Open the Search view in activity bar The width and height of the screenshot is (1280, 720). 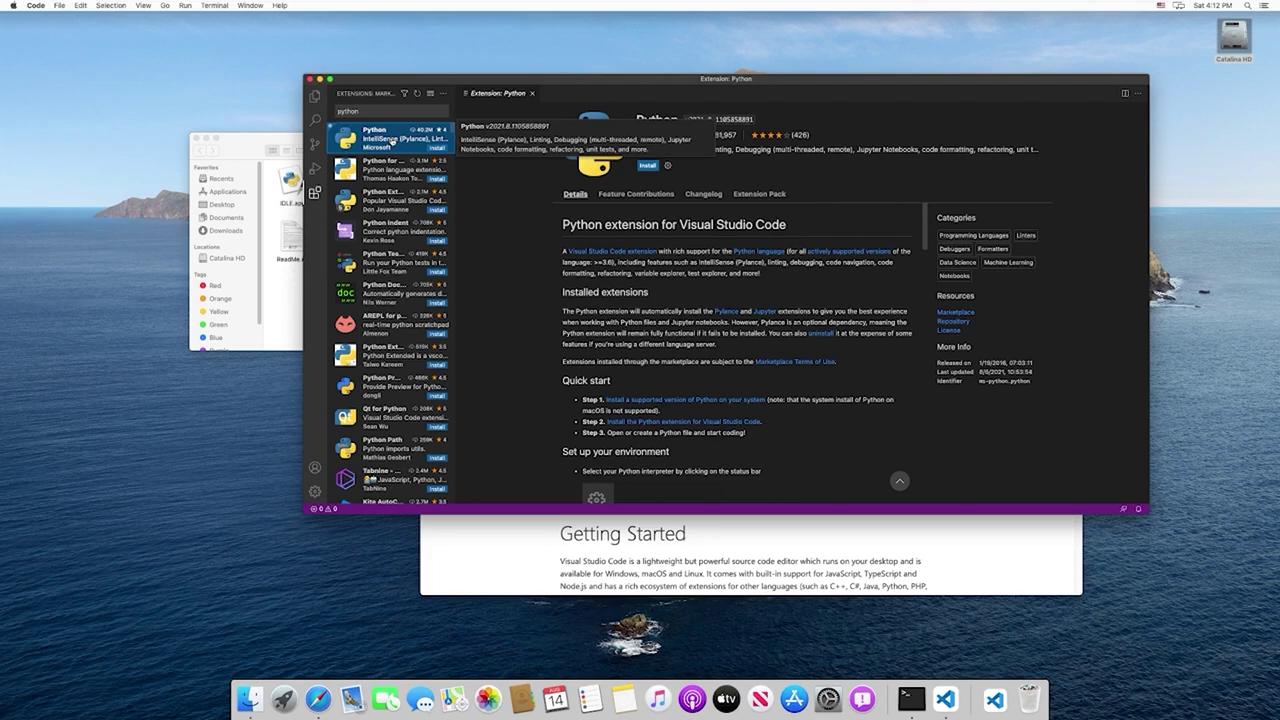click(x=315, y=120)
